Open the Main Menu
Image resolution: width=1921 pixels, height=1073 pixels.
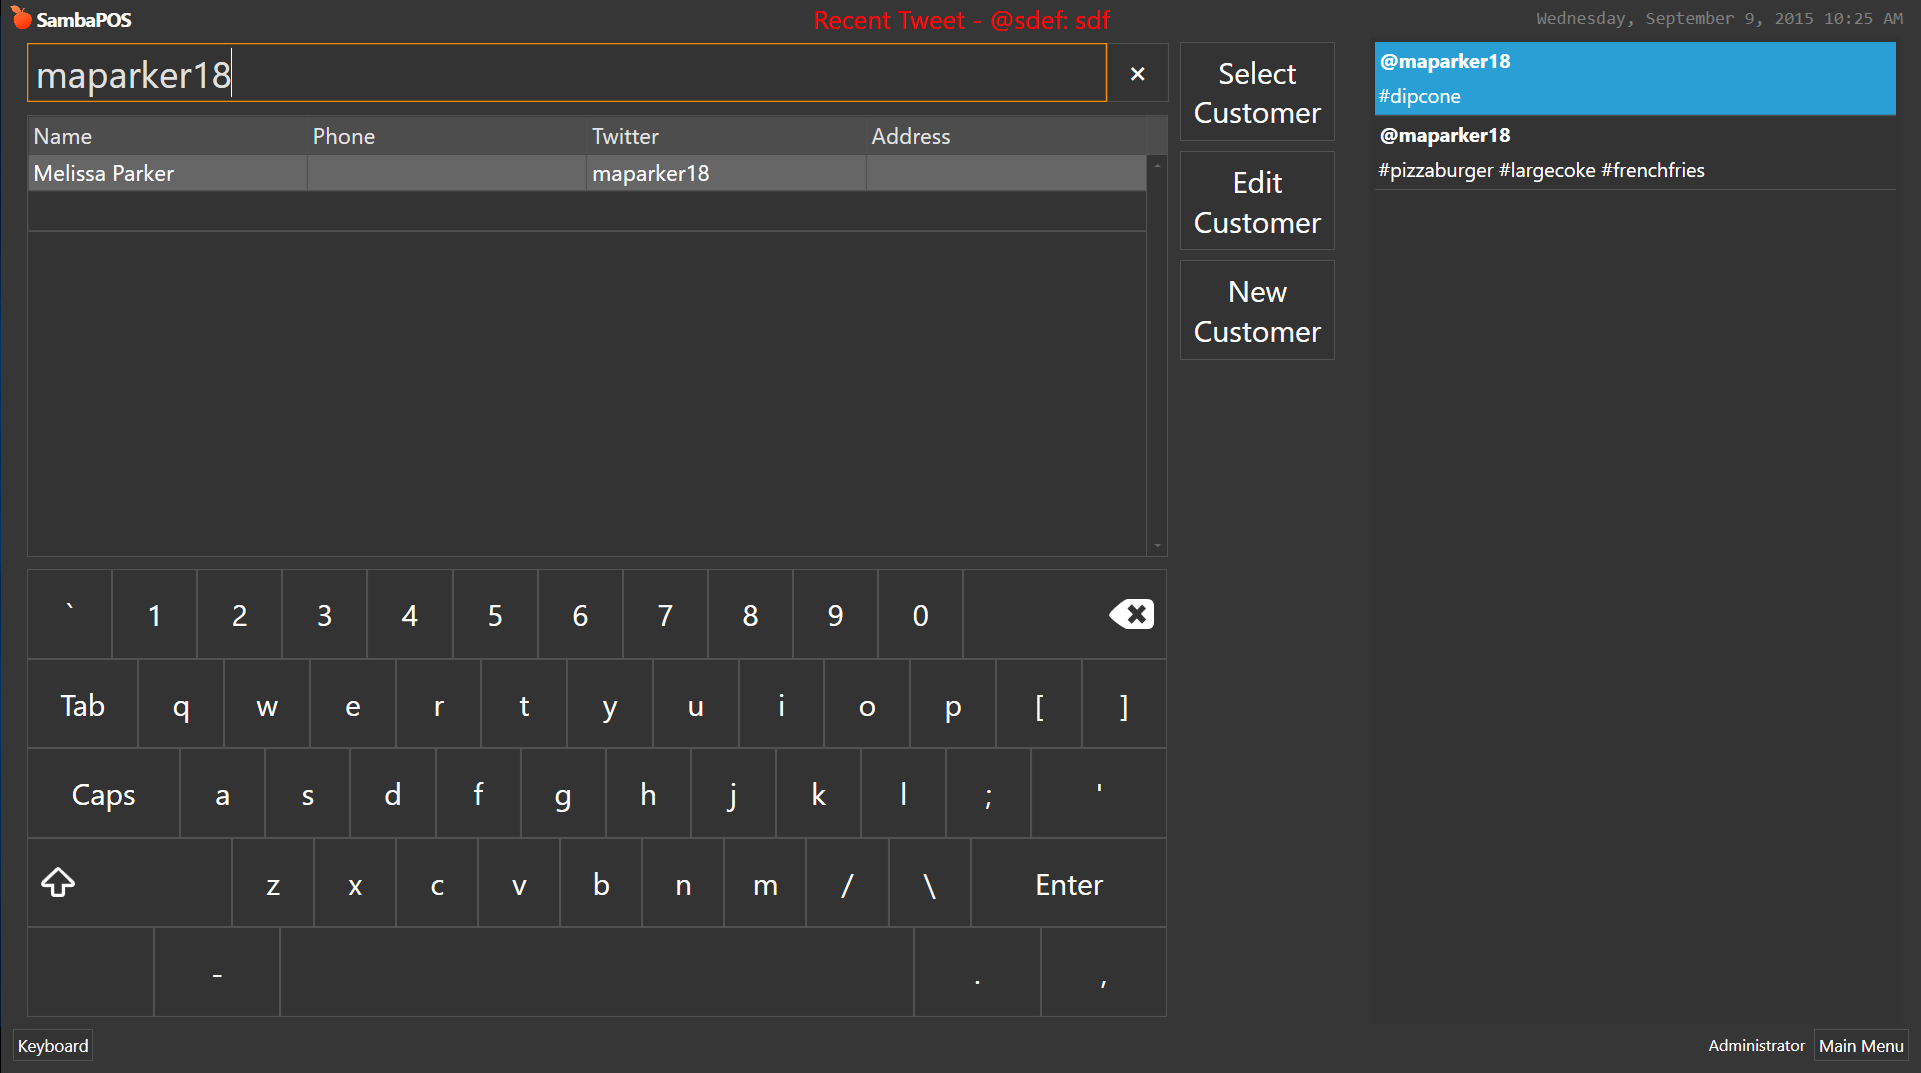tap(1861, 1045)
